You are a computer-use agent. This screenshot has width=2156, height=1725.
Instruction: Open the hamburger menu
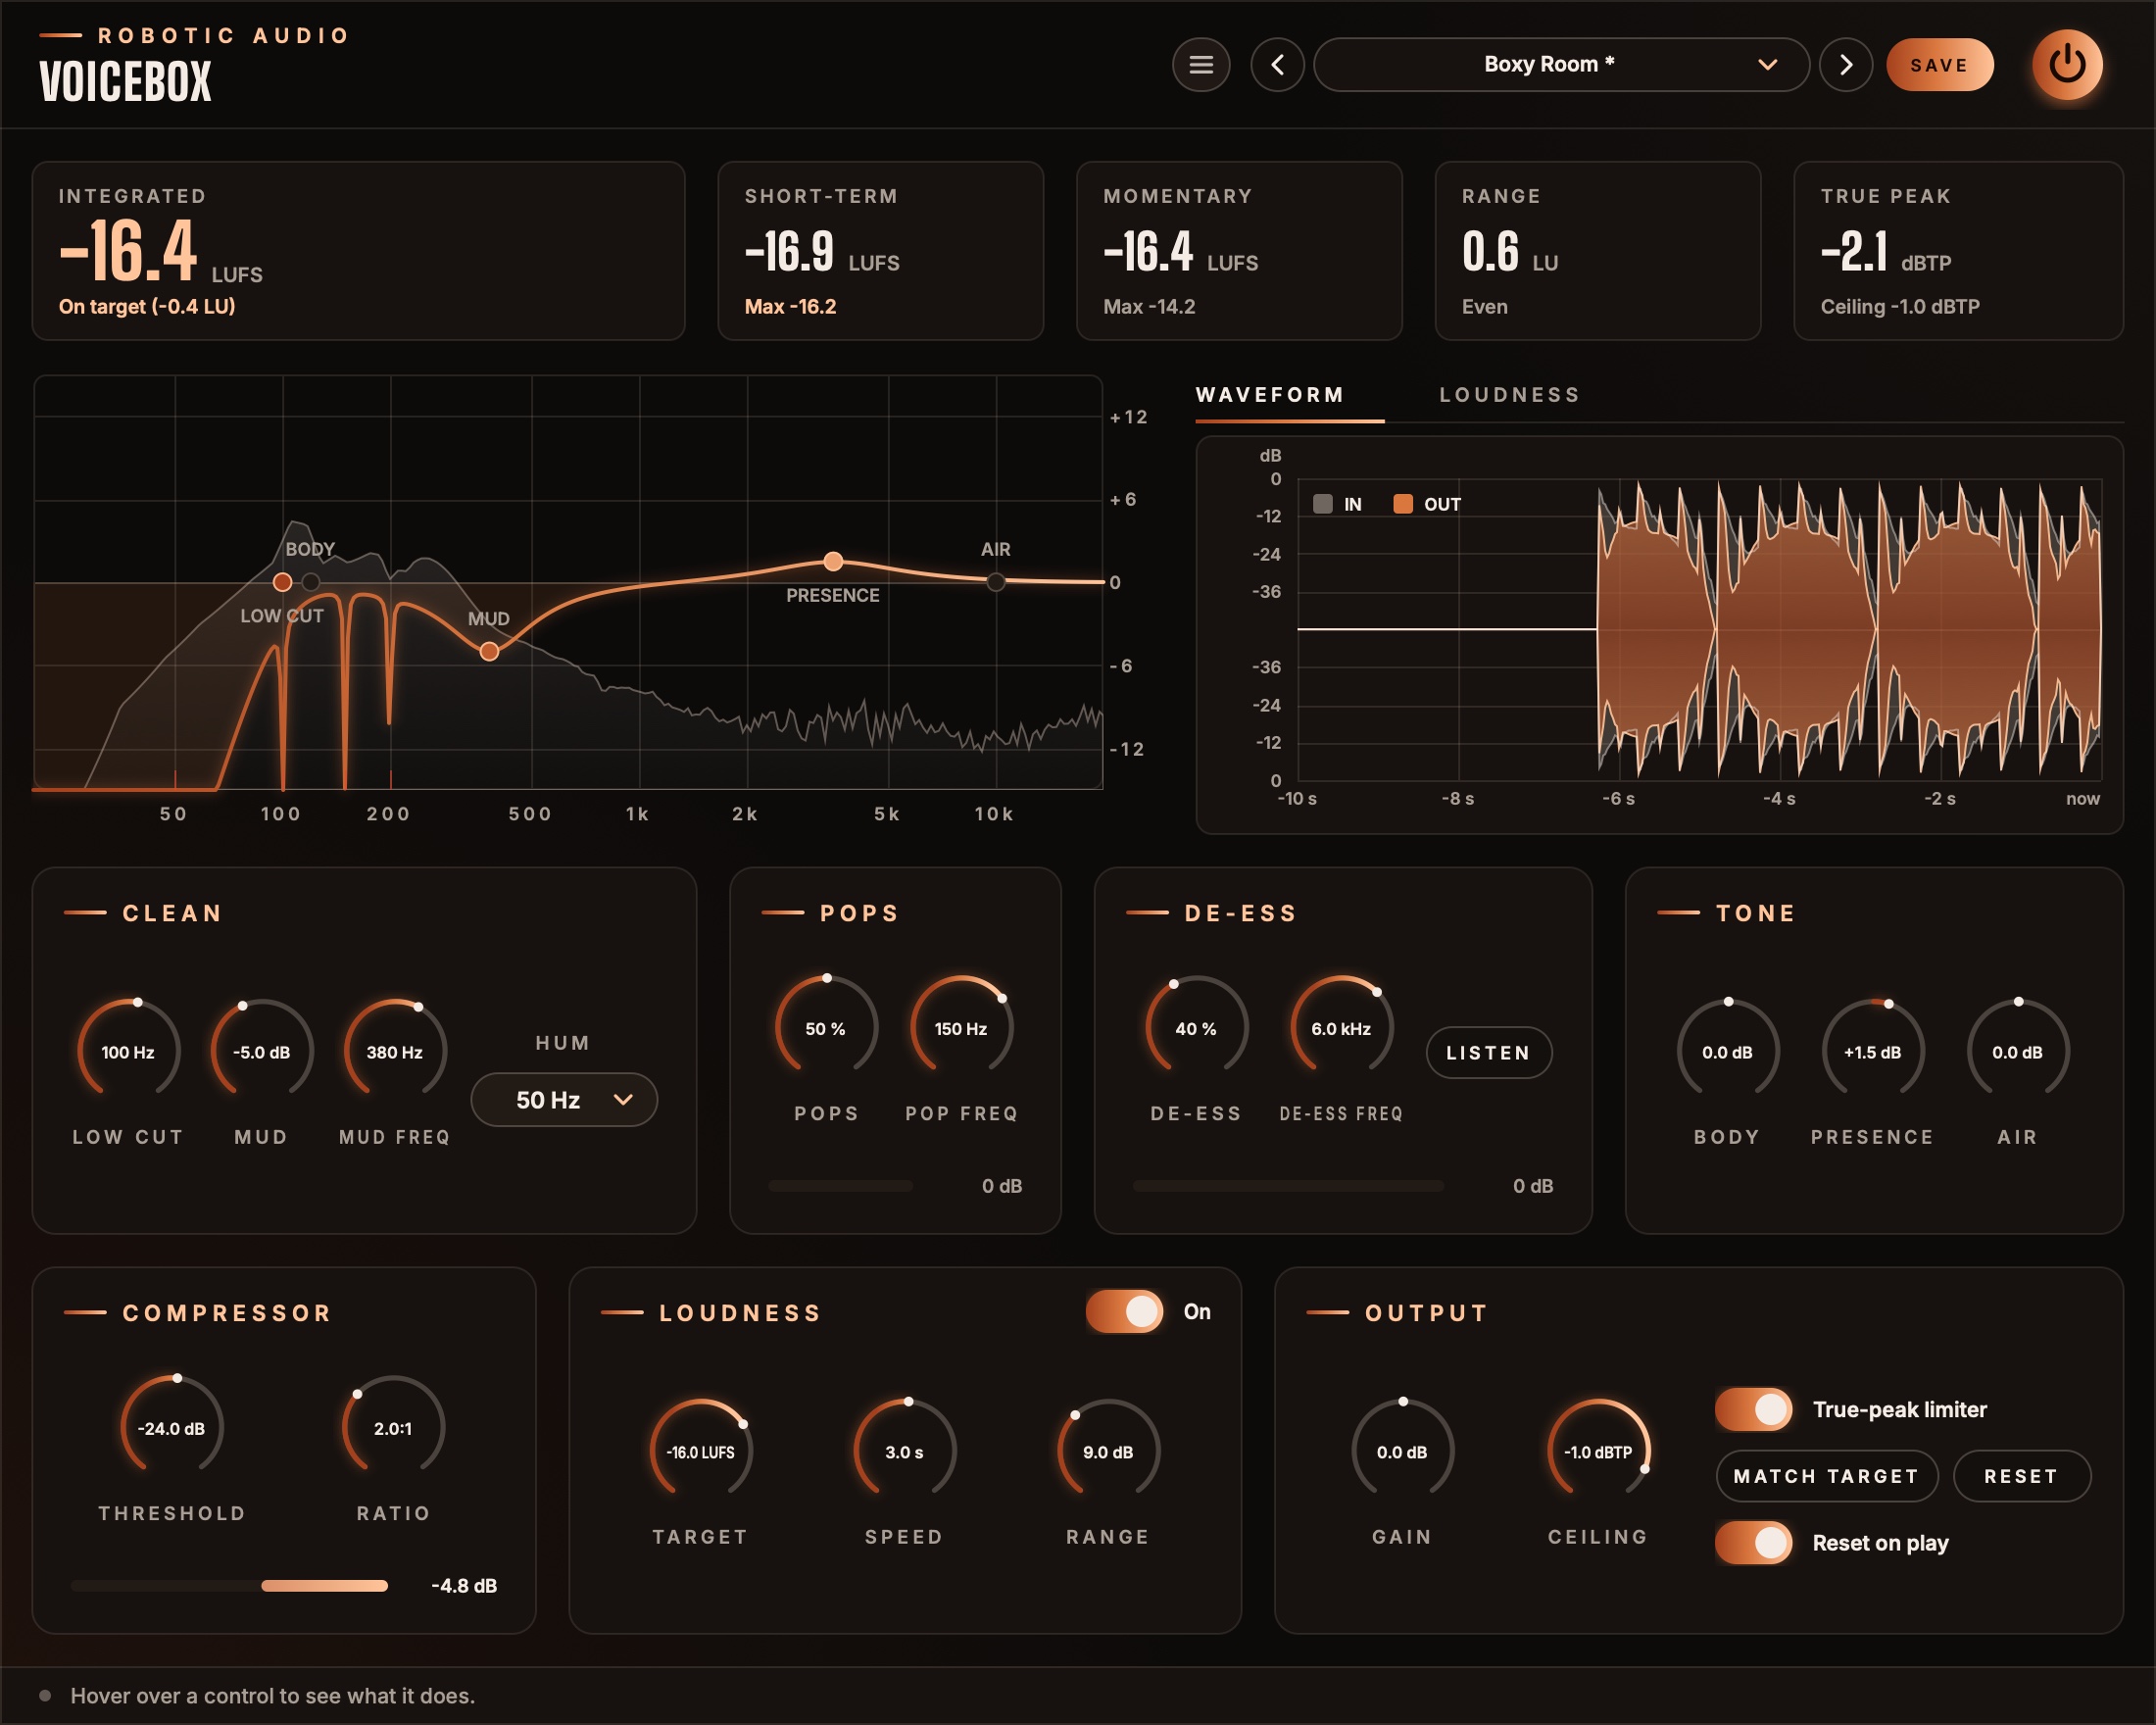(x=1201, y=65)
